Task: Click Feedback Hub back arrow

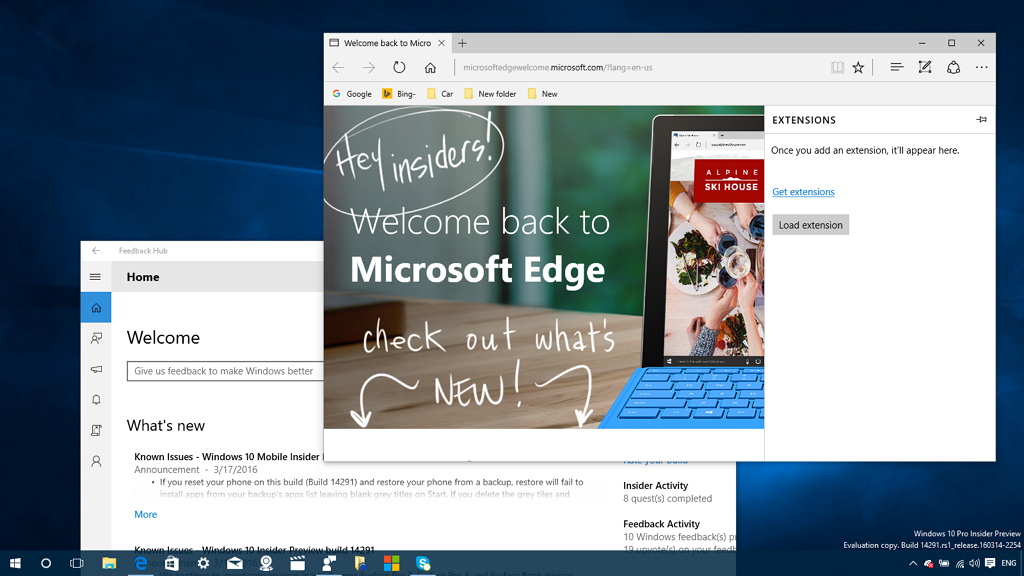Action: [96, 251]
